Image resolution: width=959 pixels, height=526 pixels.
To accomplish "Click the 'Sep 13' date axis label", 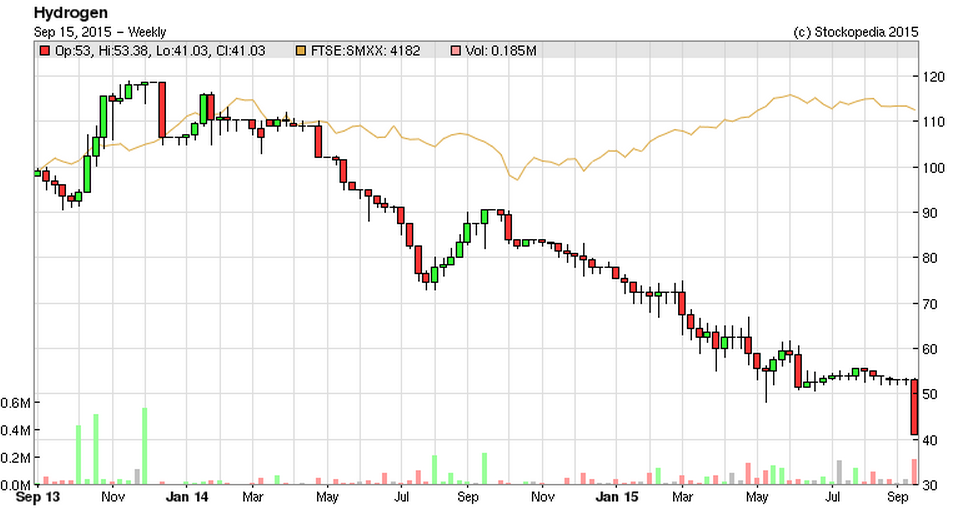I will [37, 497].
